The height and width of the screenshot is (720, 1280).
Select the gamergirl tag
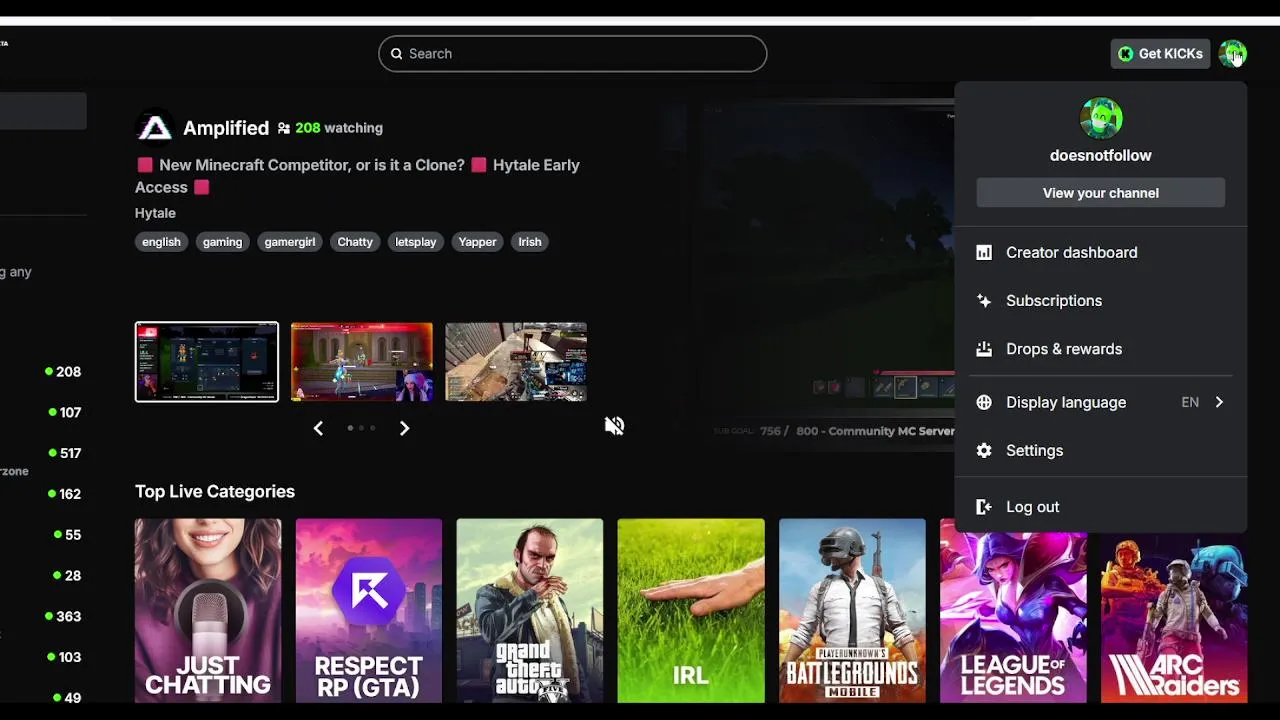click(x=289, y=242)
